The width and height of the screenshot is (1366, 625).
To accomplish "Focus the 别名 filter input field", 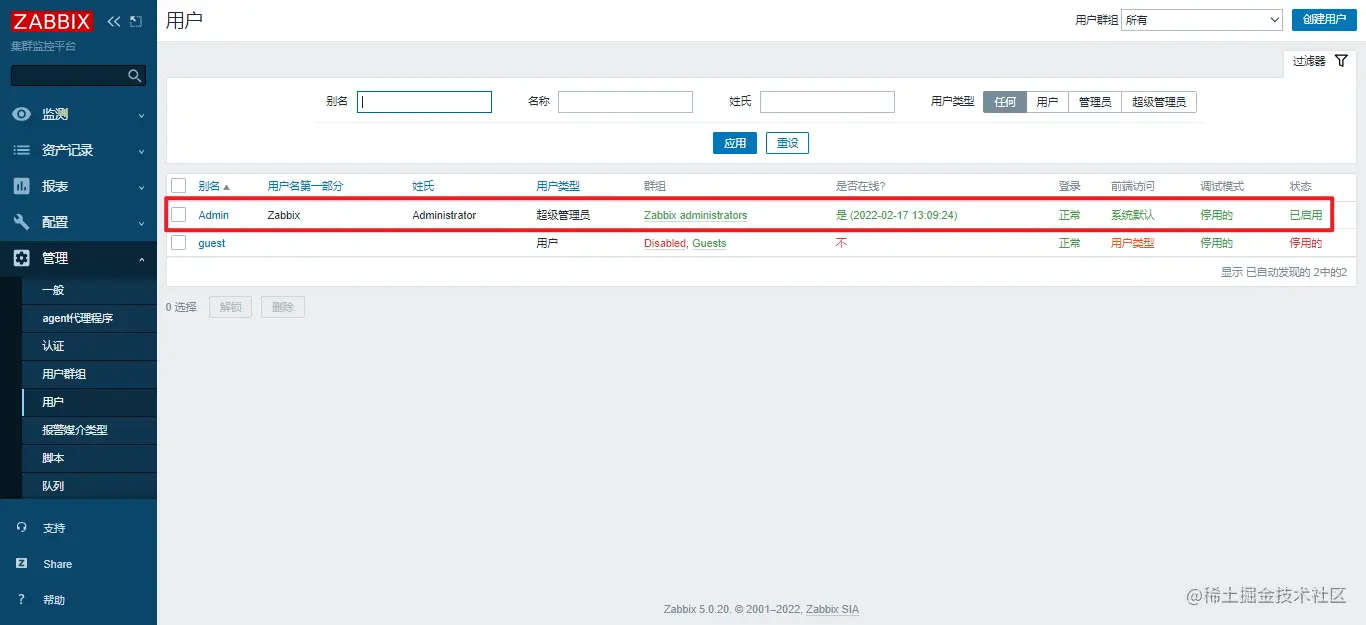I will pyautogui.click(x=424, y=102).
